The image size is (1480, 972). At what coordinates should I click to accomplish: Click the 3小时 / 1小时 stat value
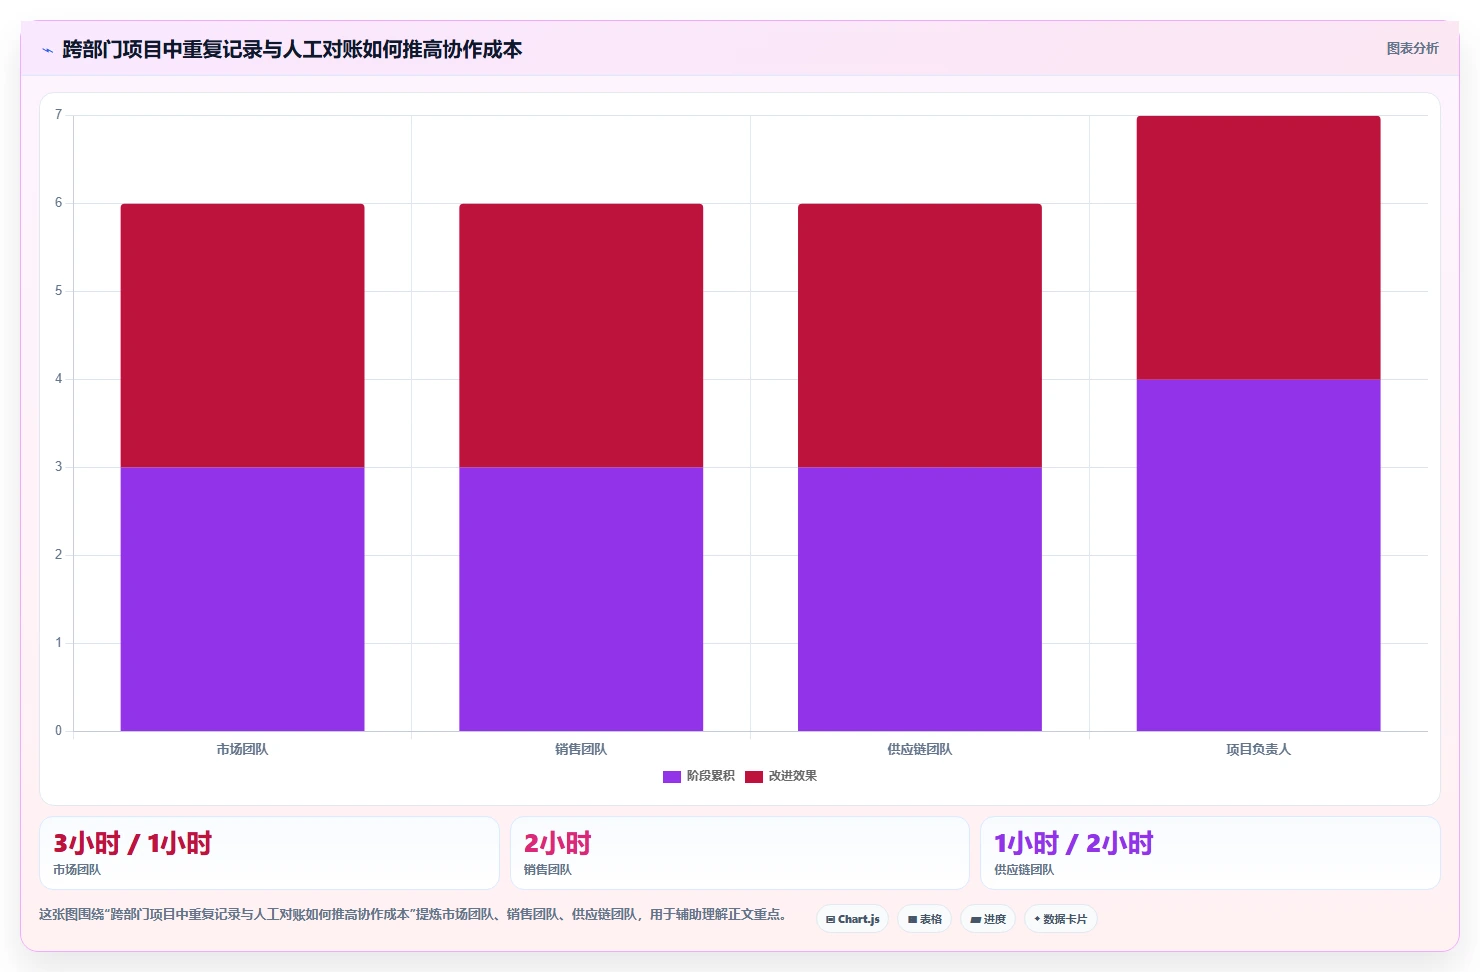point(132,843)
